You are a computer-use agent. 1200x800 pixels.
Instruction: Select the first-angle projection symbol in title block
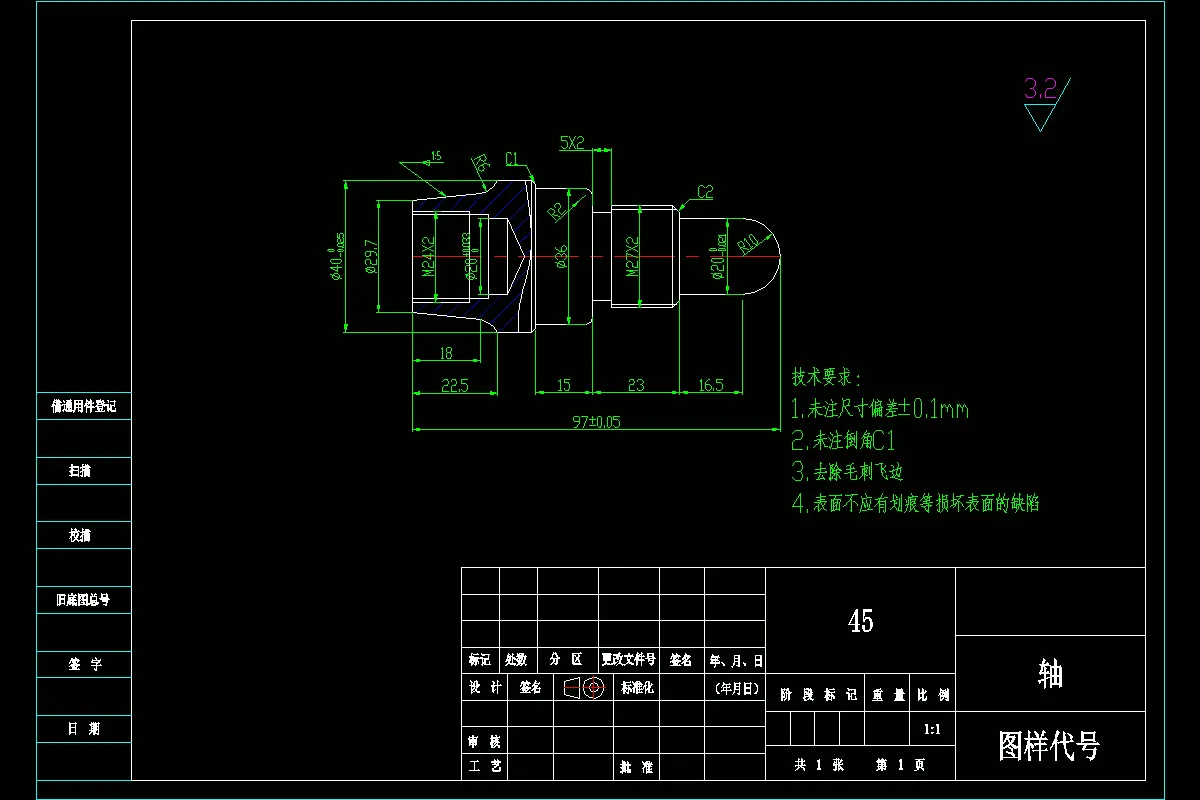click(583, 688)
